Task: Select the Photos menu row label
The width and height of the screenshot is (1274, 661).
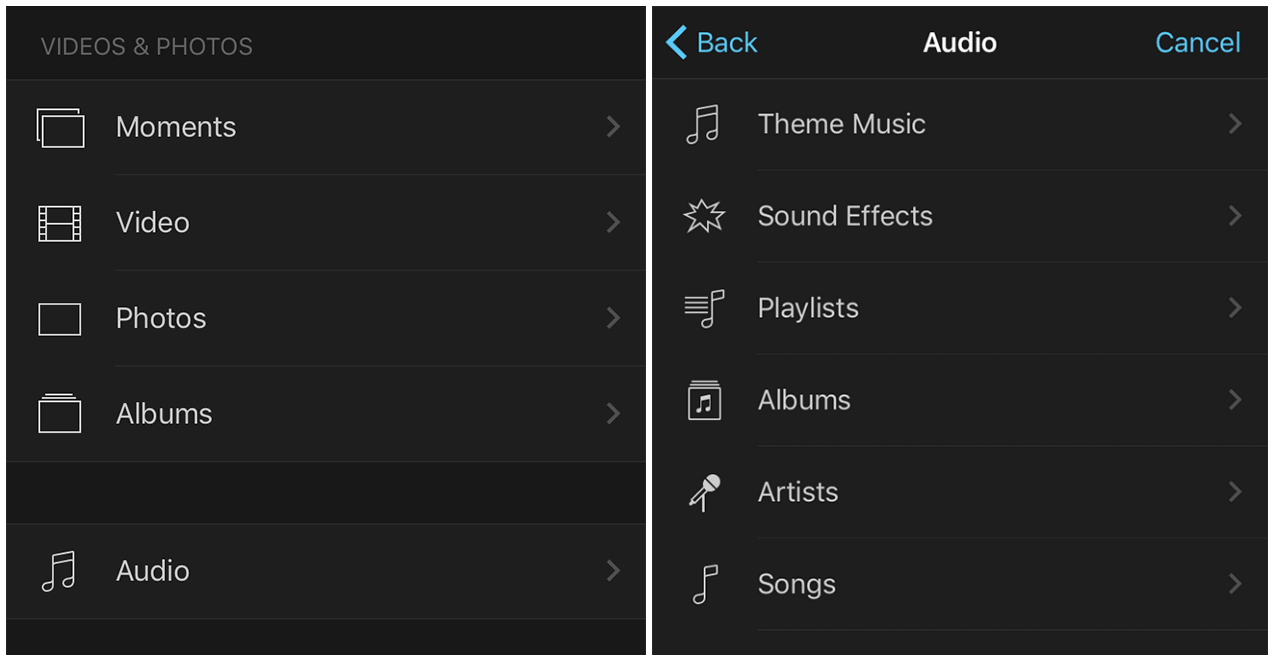Action: coord(161,319)
